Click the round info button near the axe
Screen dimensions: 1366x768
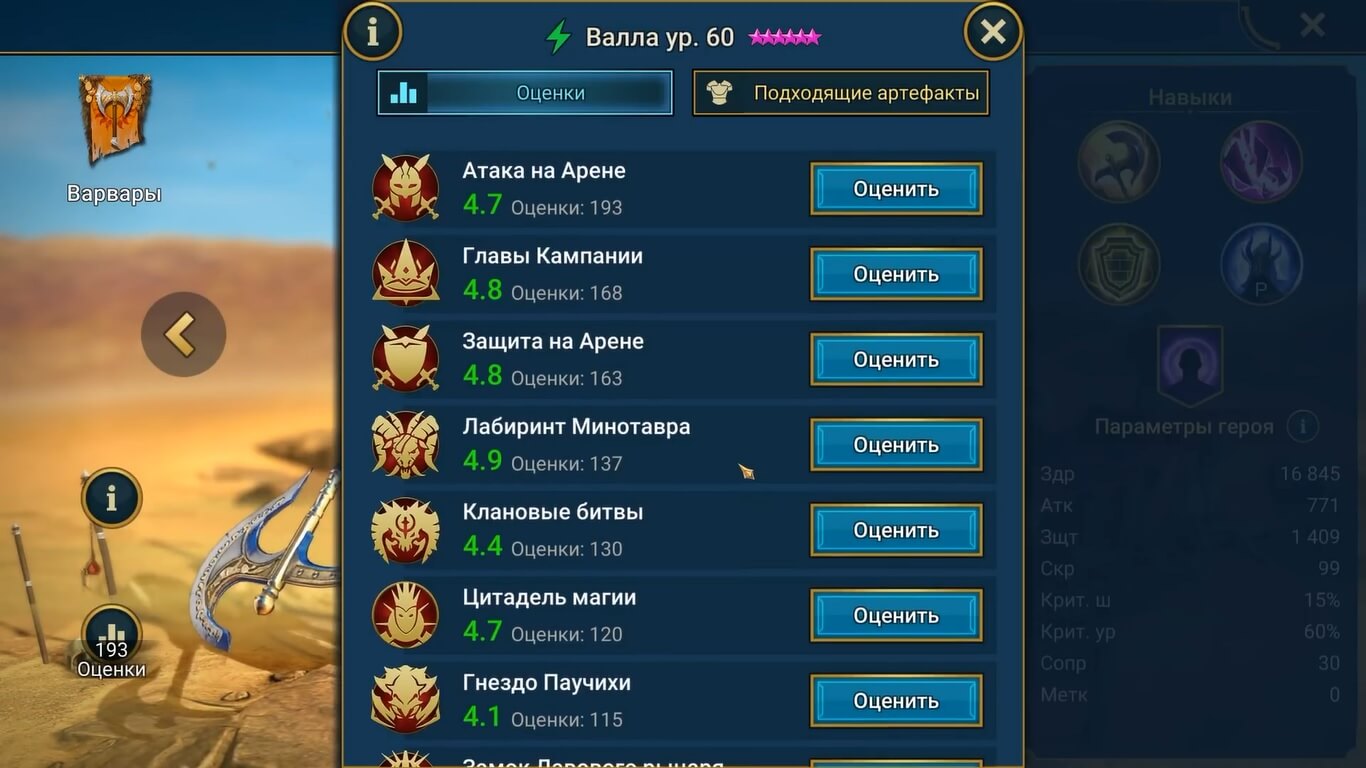111,498
